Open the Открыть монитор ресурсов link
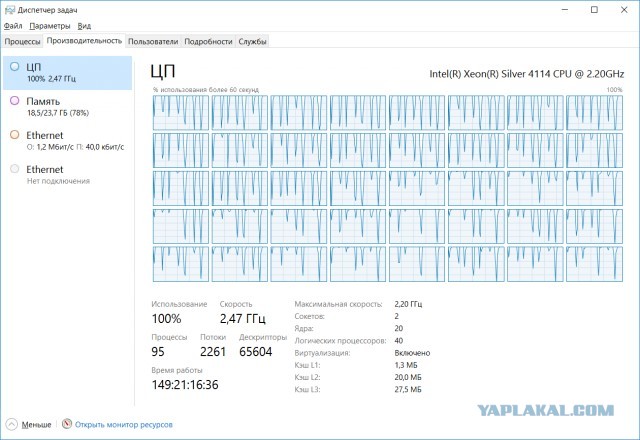Image resolution: width=640 pixels, height=440 pixels. coord(124,425)
